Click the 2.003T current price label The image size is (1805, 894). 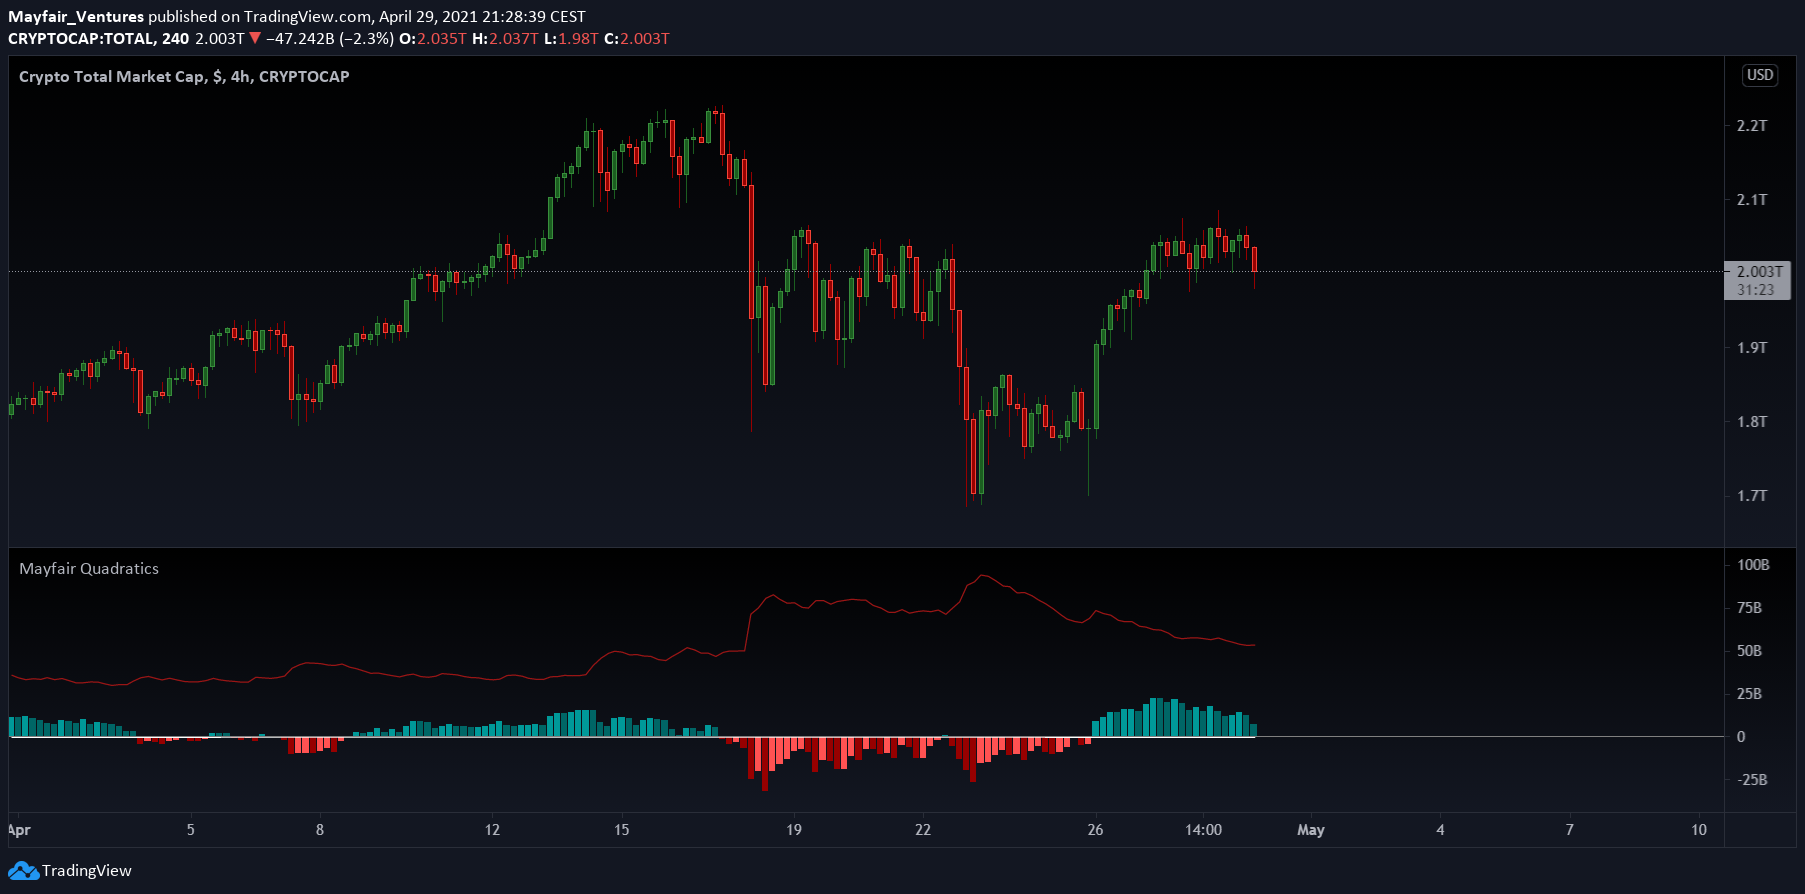[1759, 271]
